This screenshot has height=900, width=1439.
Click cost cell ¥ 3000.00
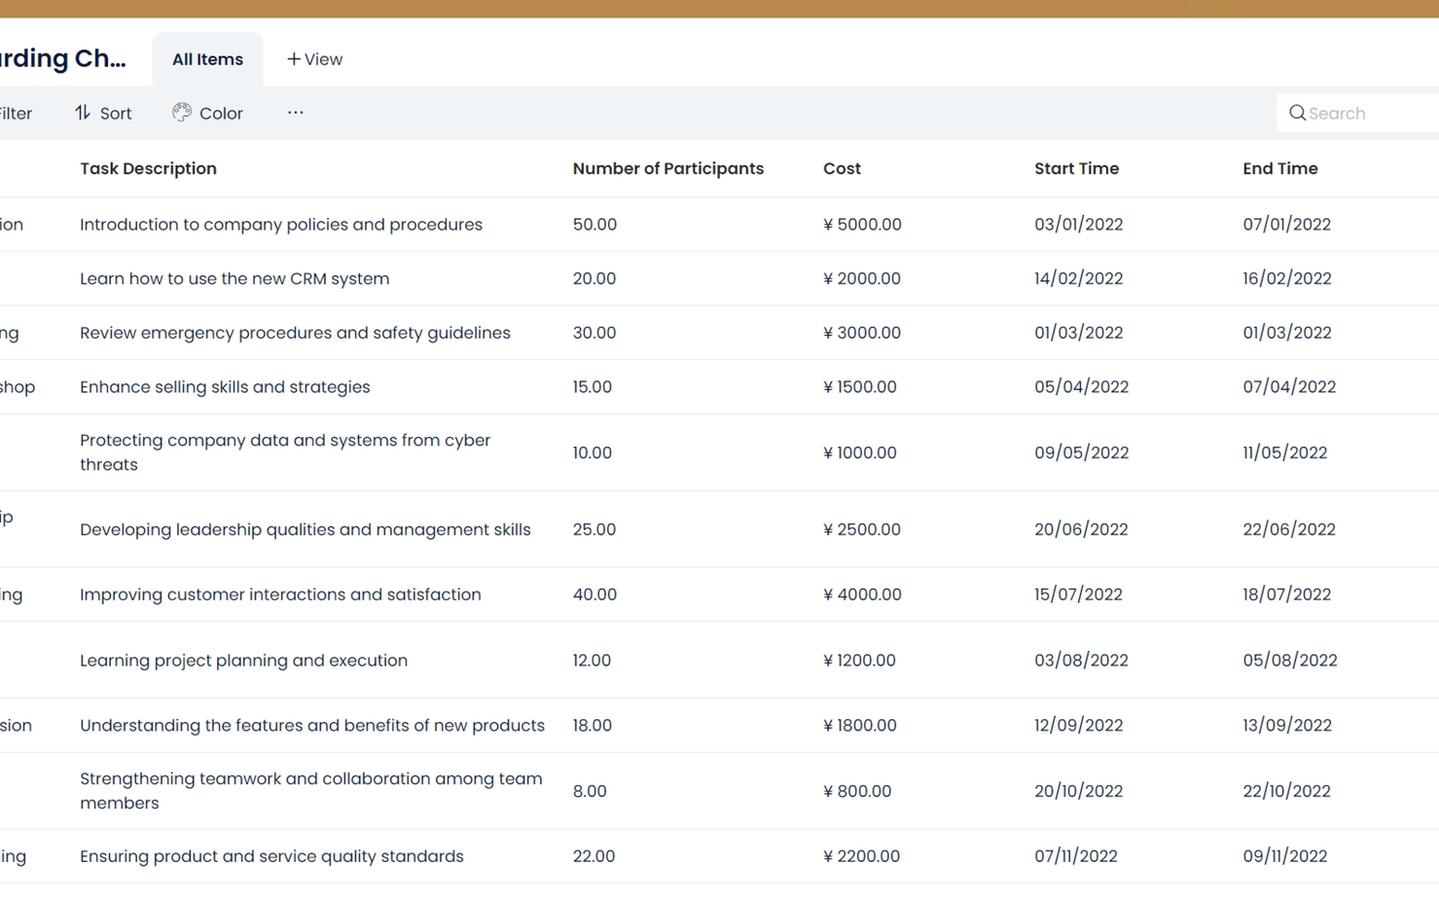(862, 332)
